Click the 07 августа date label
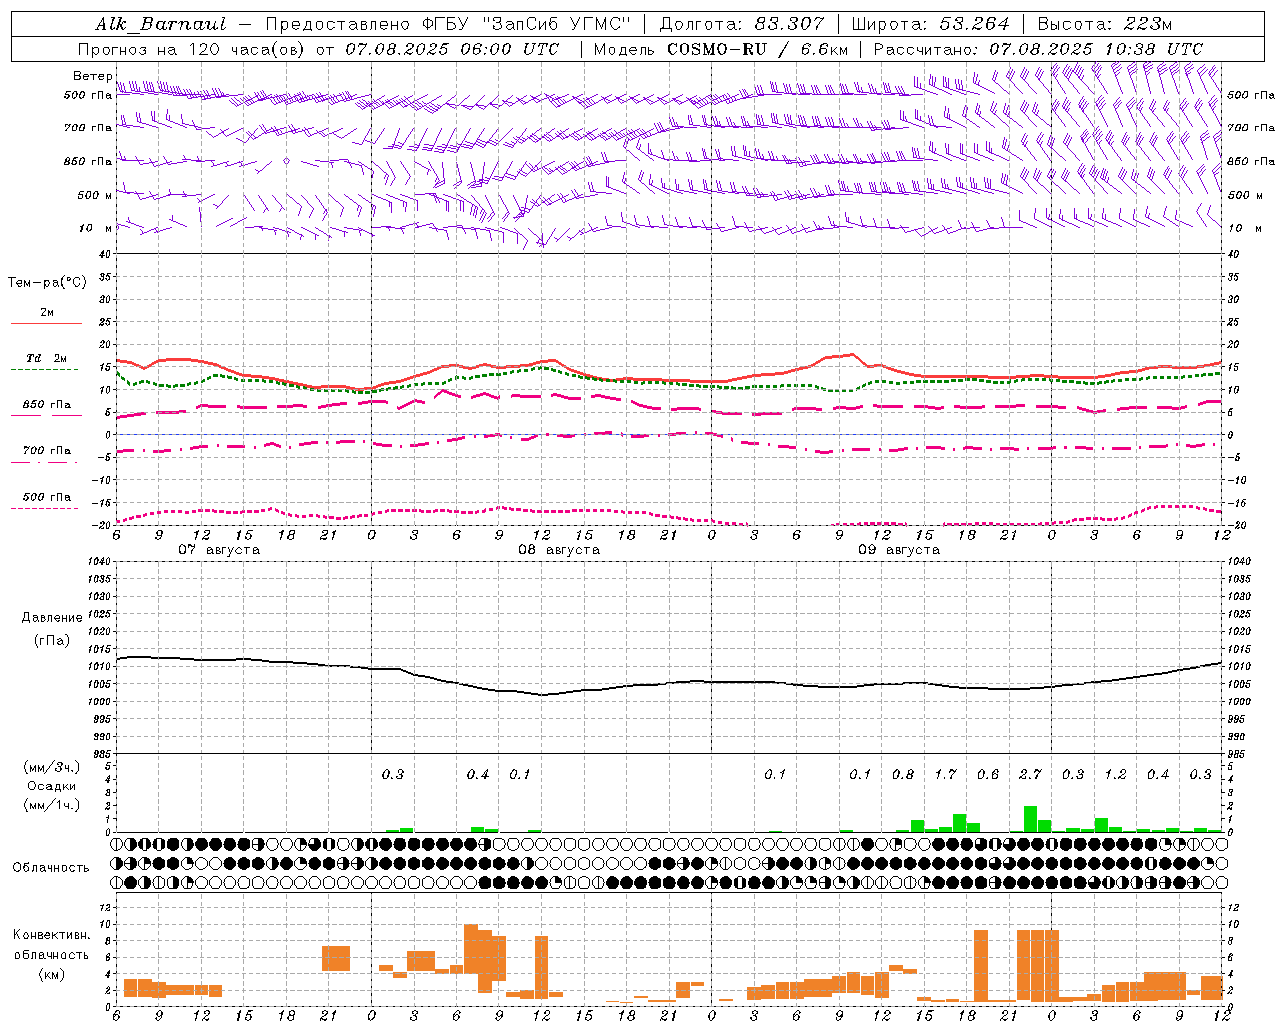The image size is (1280, 1024). [219, 550]
